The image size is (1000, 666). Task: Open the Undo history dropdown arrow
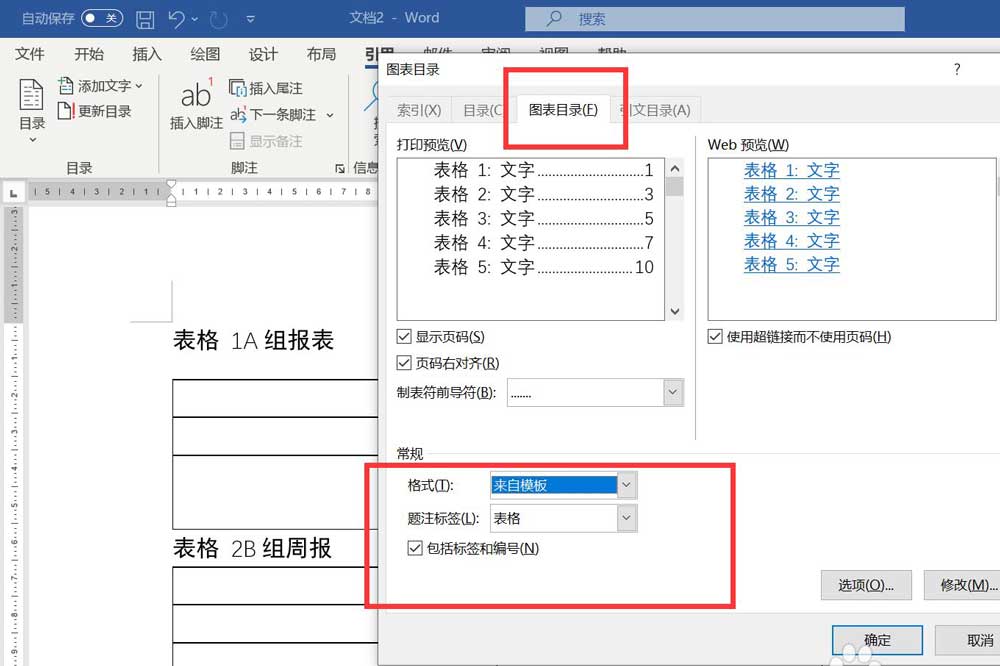click(x=195, y=19)
